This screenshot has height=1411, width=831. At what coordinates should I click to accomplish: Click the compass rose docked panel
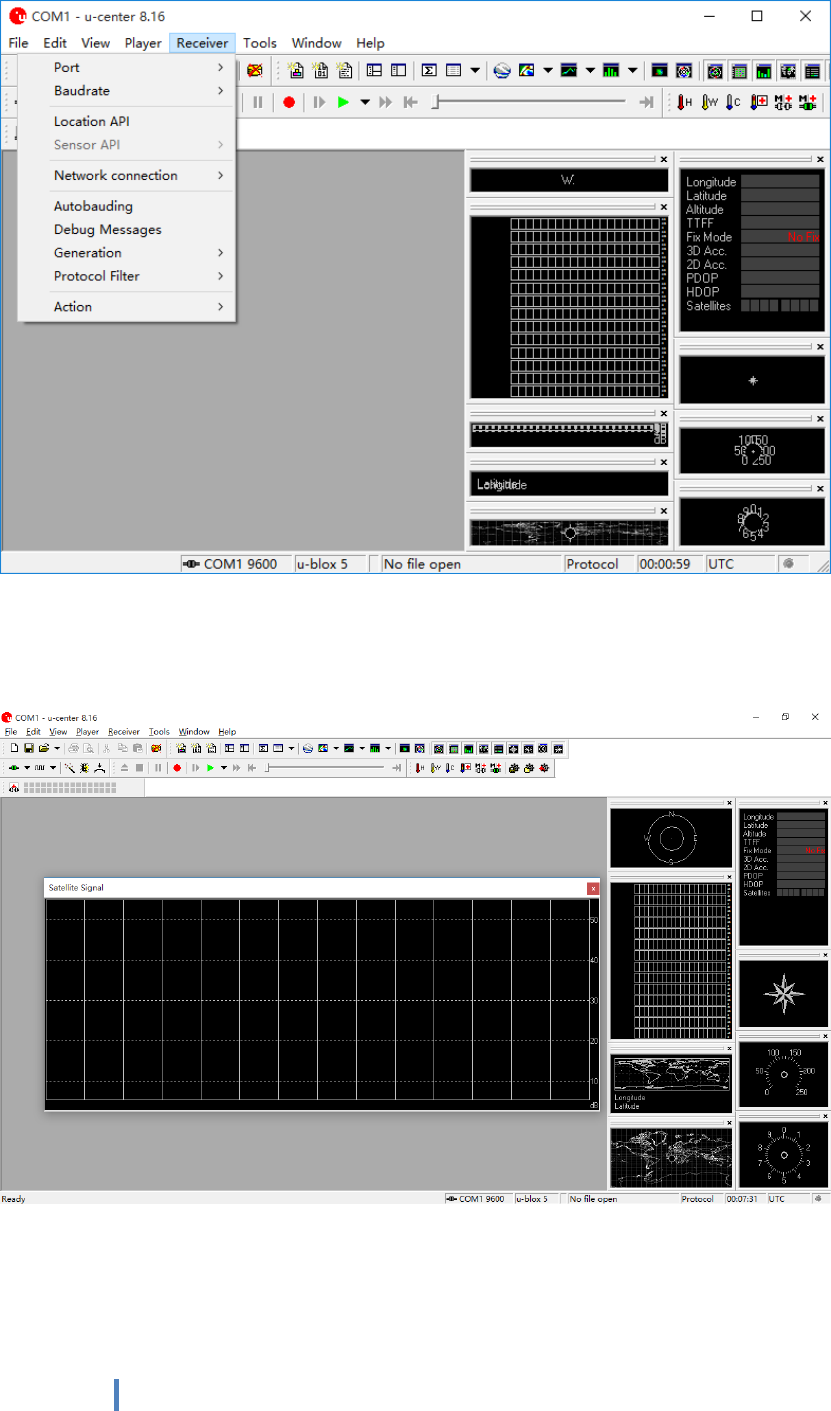click(x=783, y=993)
